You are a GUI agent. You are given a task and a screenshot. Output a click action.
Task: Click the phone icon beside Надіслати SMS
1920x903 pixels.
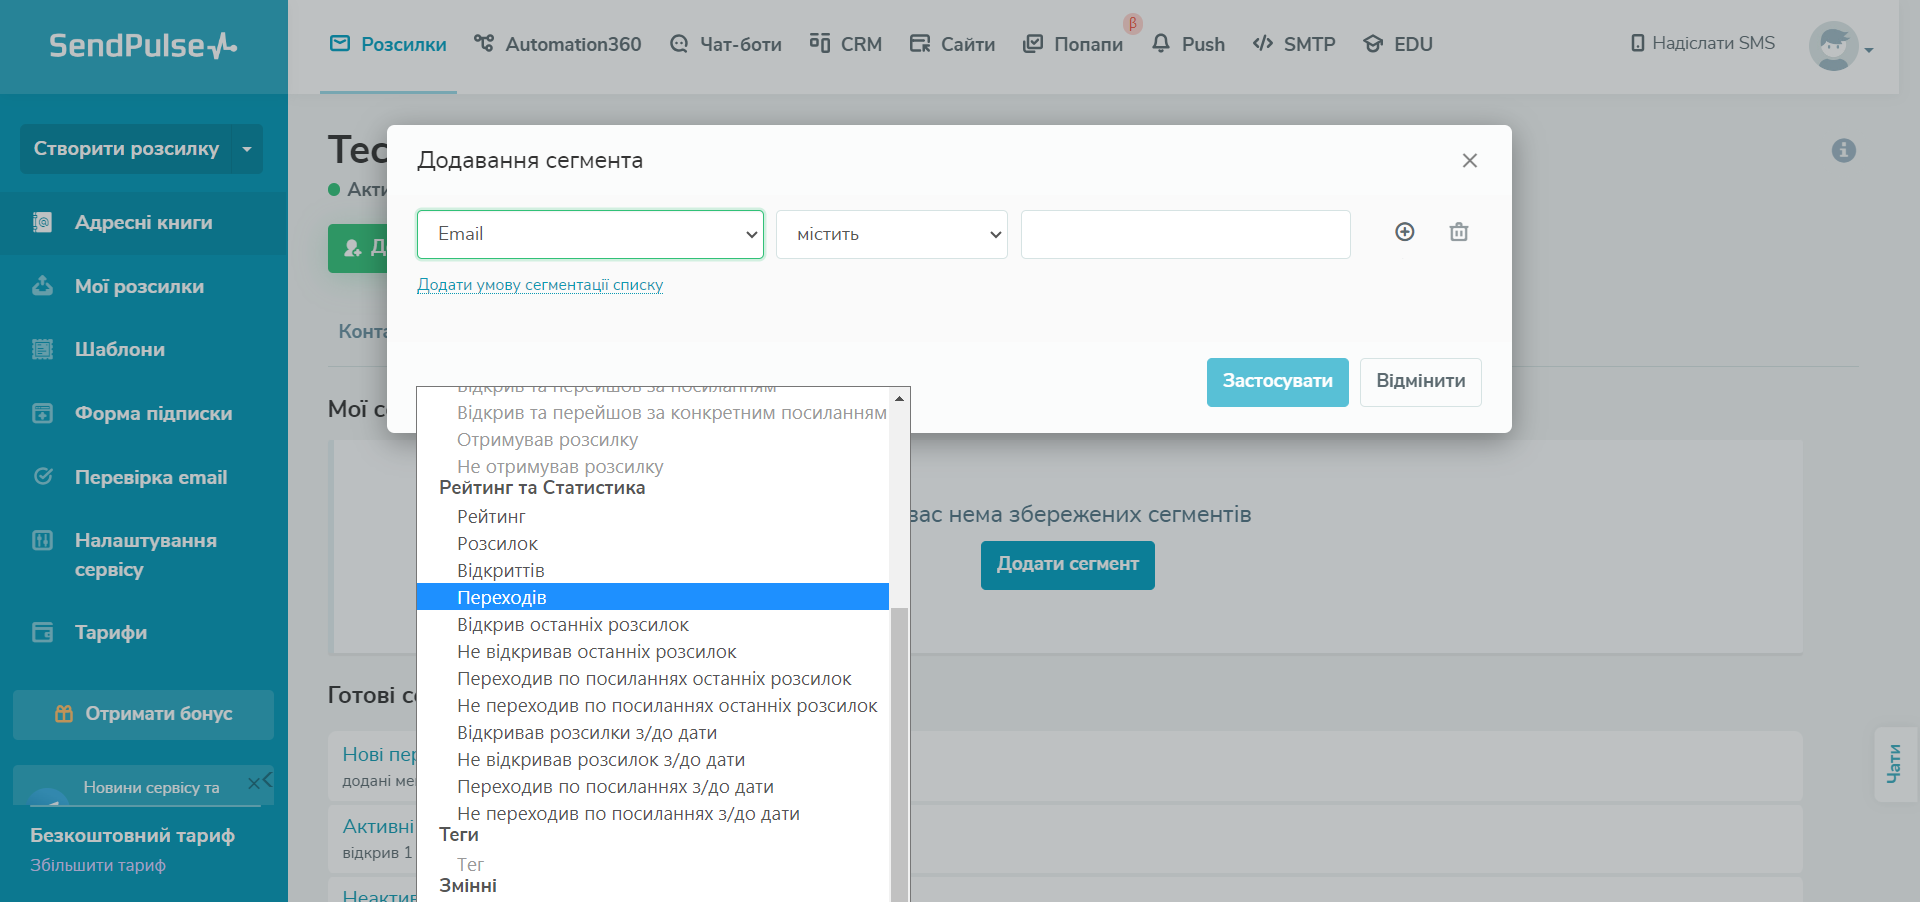click(1638, 43)
